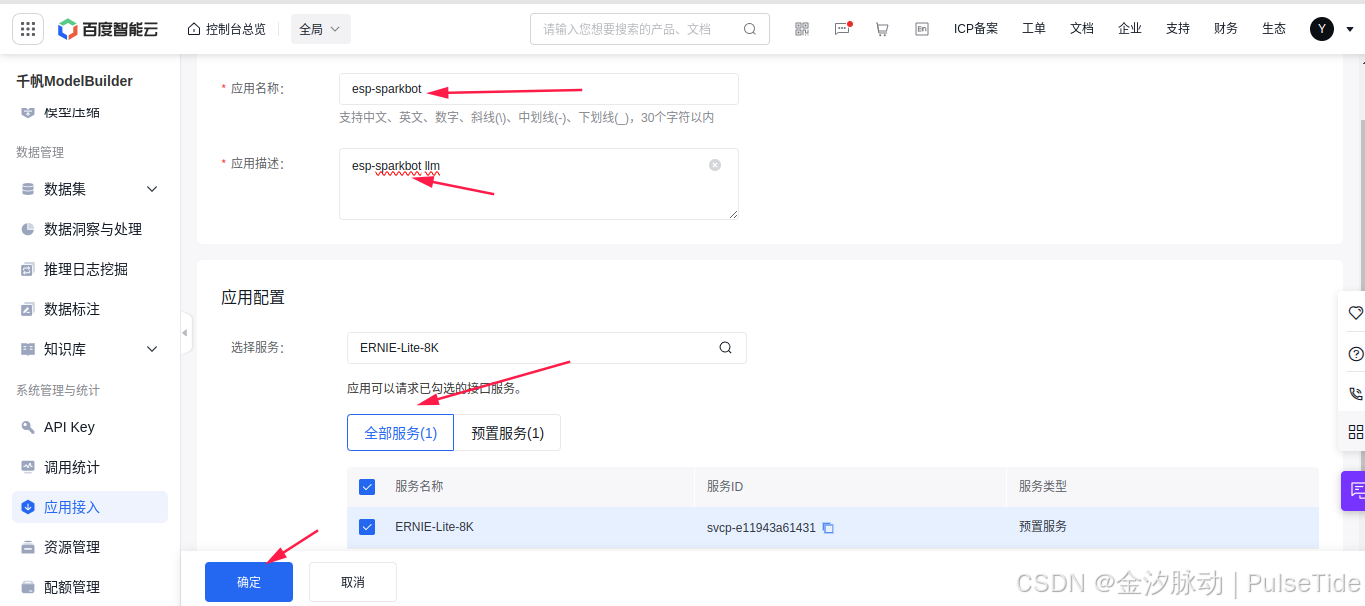Collapse the sidebar with the handle arrow
1365x606 pixels.
(x=186, y=333)
